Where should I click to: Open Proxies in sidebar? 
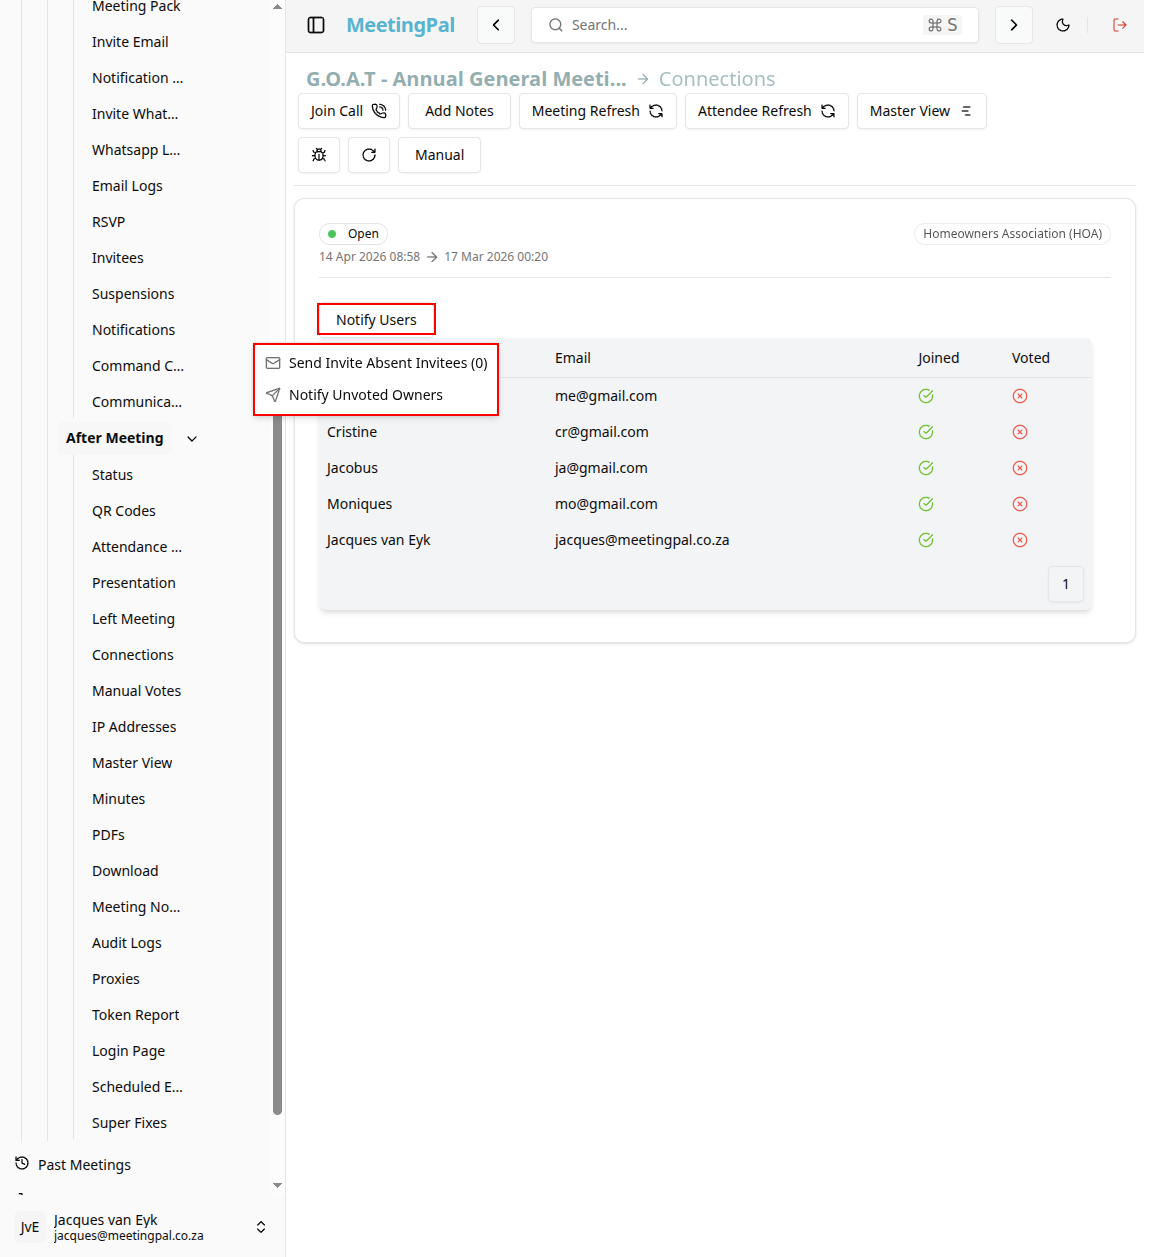click(x=116, y=979)
